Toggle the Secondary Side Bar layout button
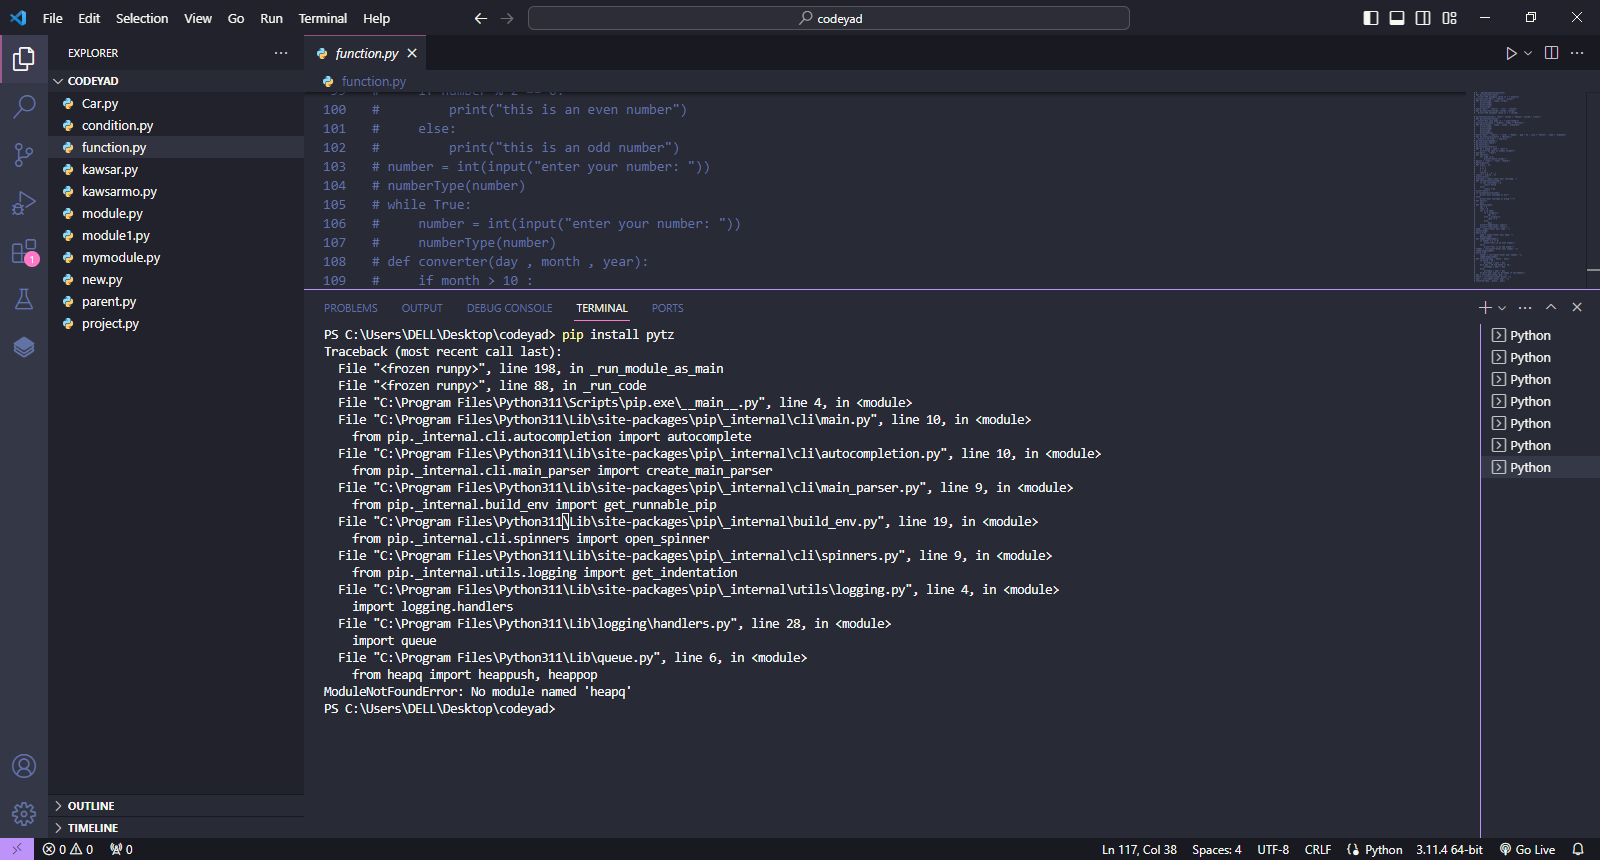The height and width of the screenshot is (860, 1600). point(1423,18)
